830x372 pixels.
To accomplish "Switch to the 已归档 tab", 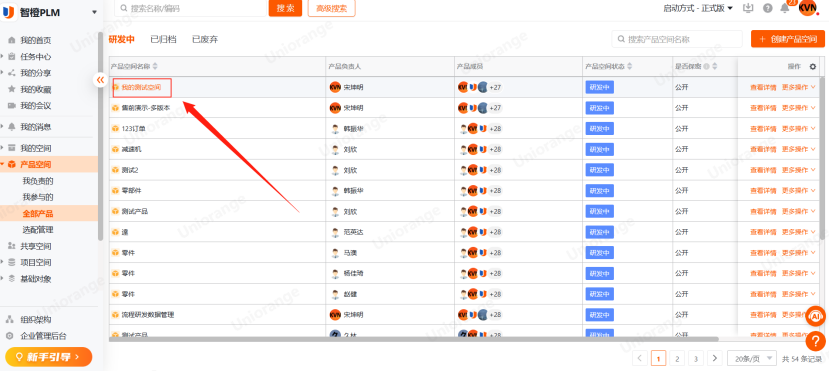I will point(163,39).
